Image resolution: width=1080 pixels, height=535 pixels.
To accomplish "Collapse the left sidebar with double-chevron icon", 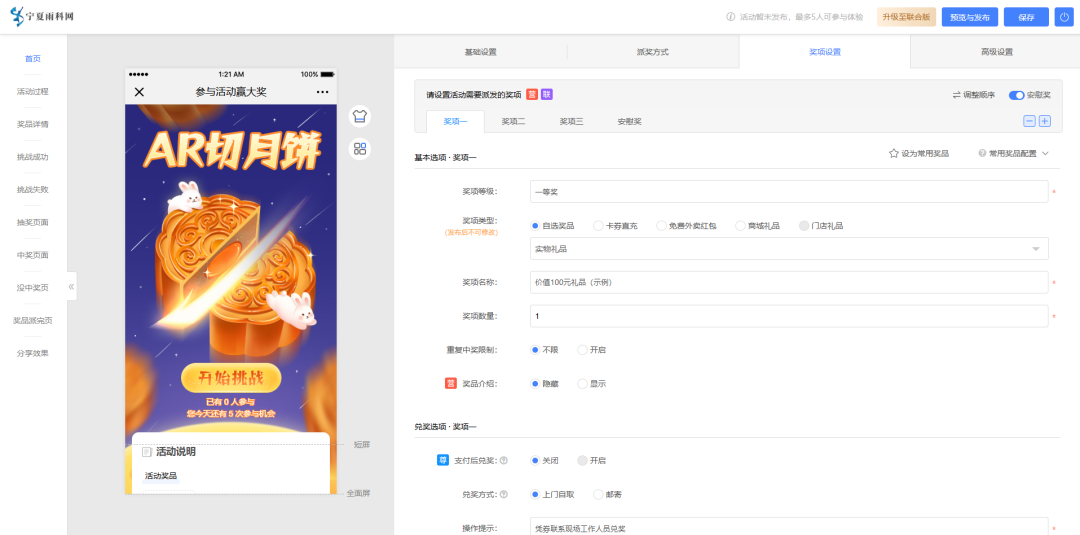I will [72, 286].
